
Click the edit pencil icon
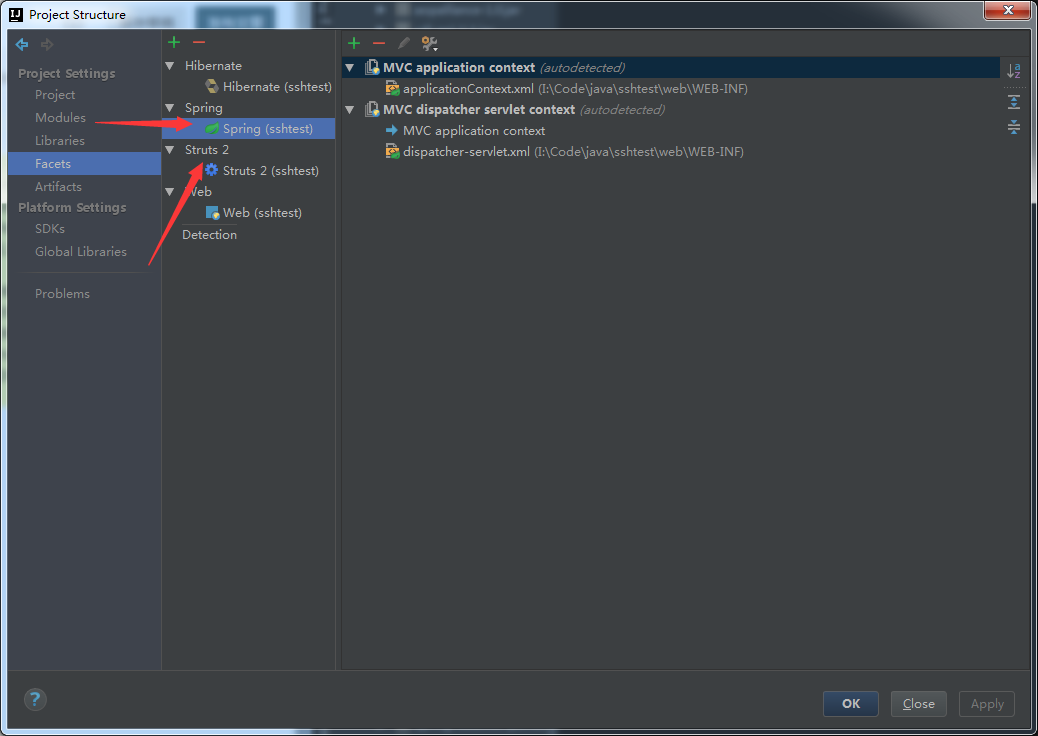(404, 43)
